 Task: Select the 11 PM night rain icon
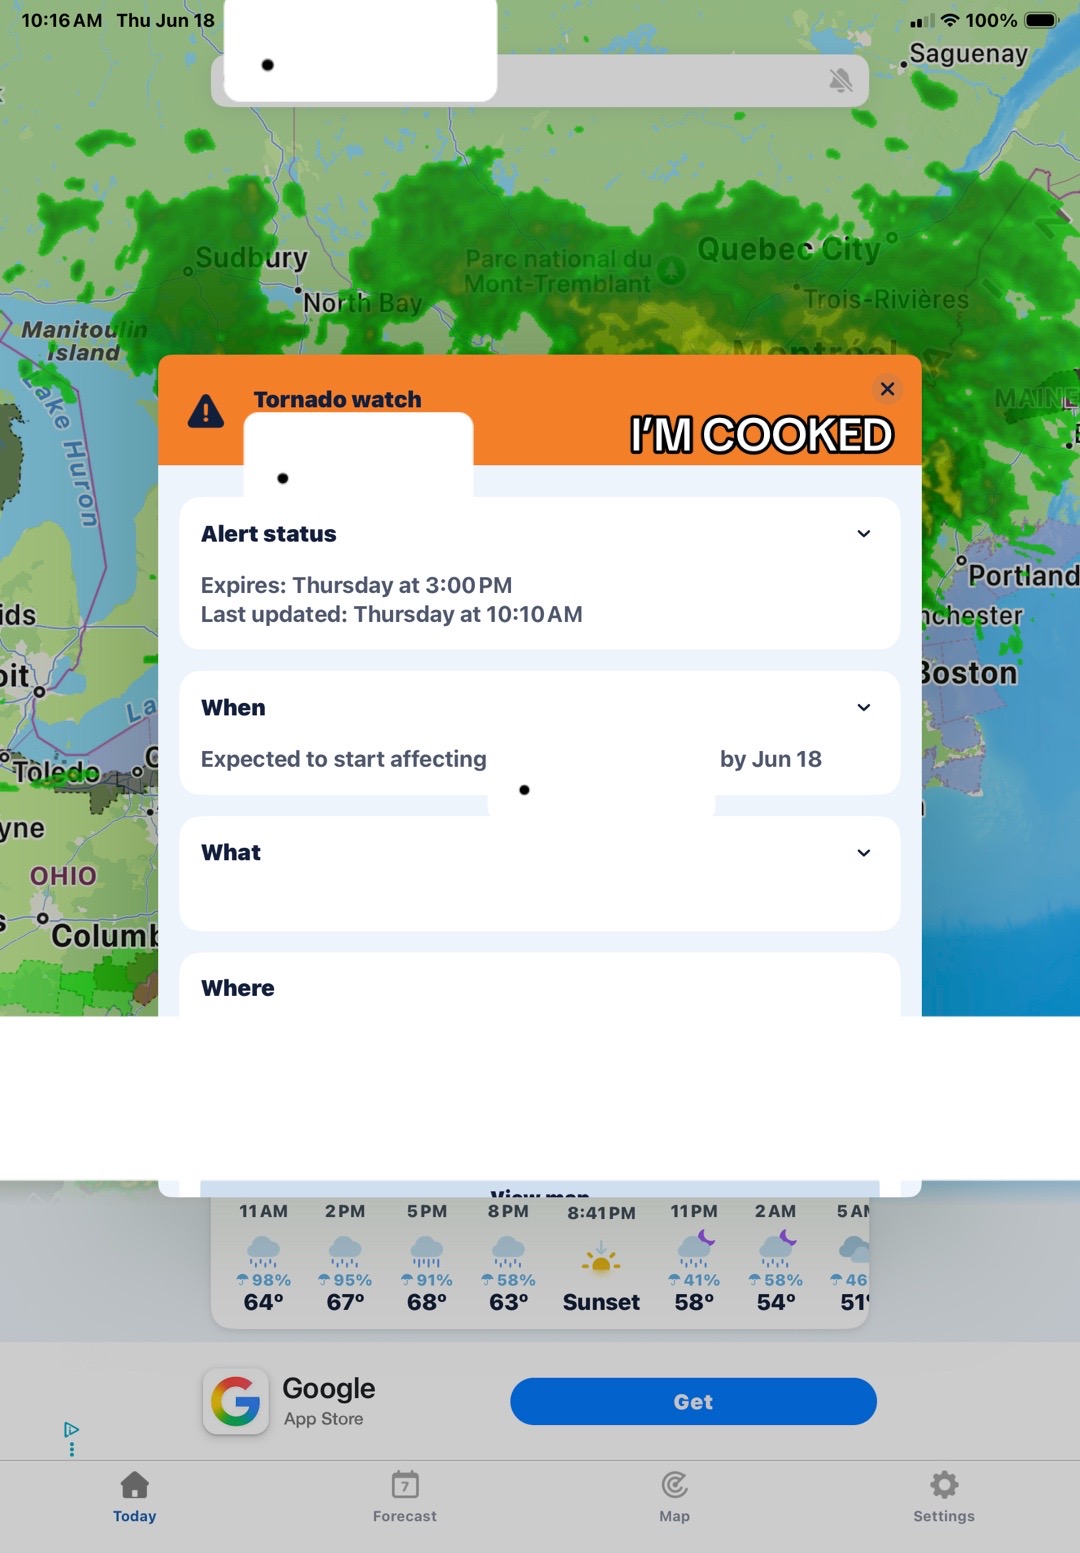696,1247
